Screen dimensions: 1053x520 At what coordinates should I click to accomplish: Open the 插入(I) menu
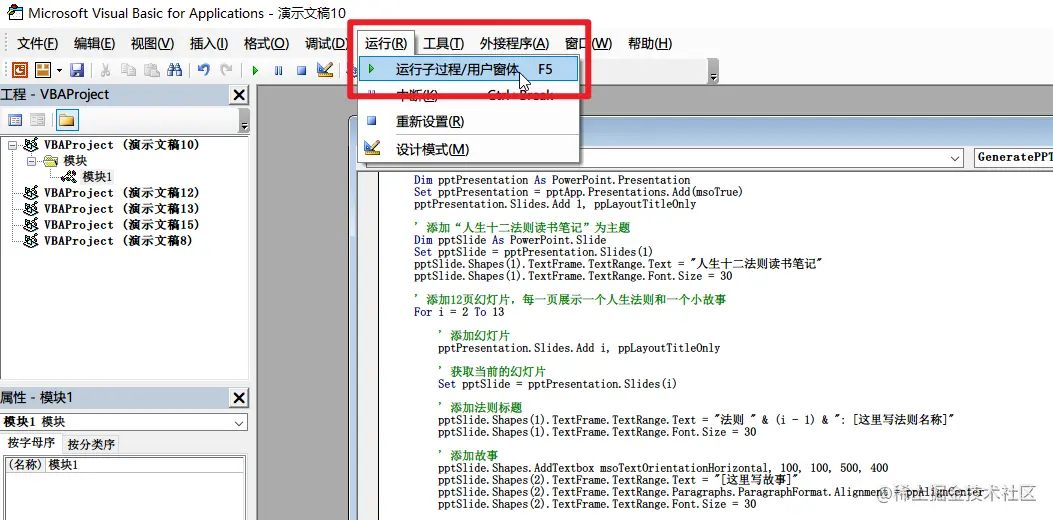(209, 44)
